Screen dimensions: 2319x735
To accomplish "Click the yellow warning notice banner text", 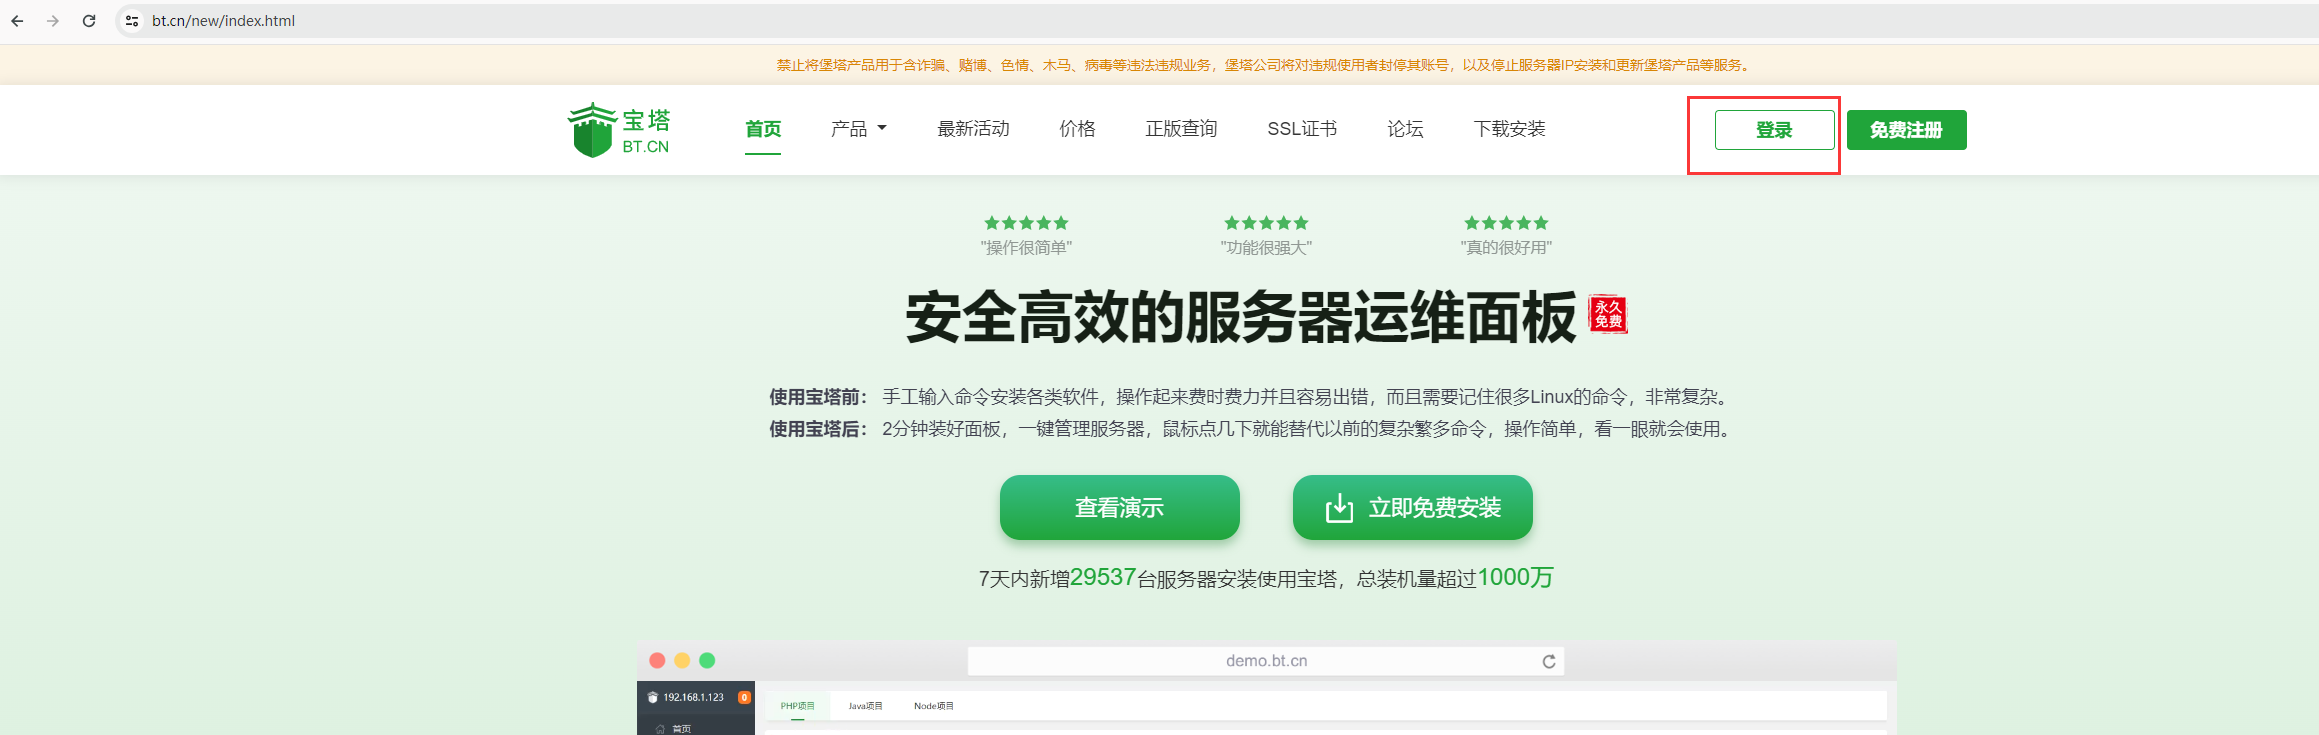I will coord(1266,65).
